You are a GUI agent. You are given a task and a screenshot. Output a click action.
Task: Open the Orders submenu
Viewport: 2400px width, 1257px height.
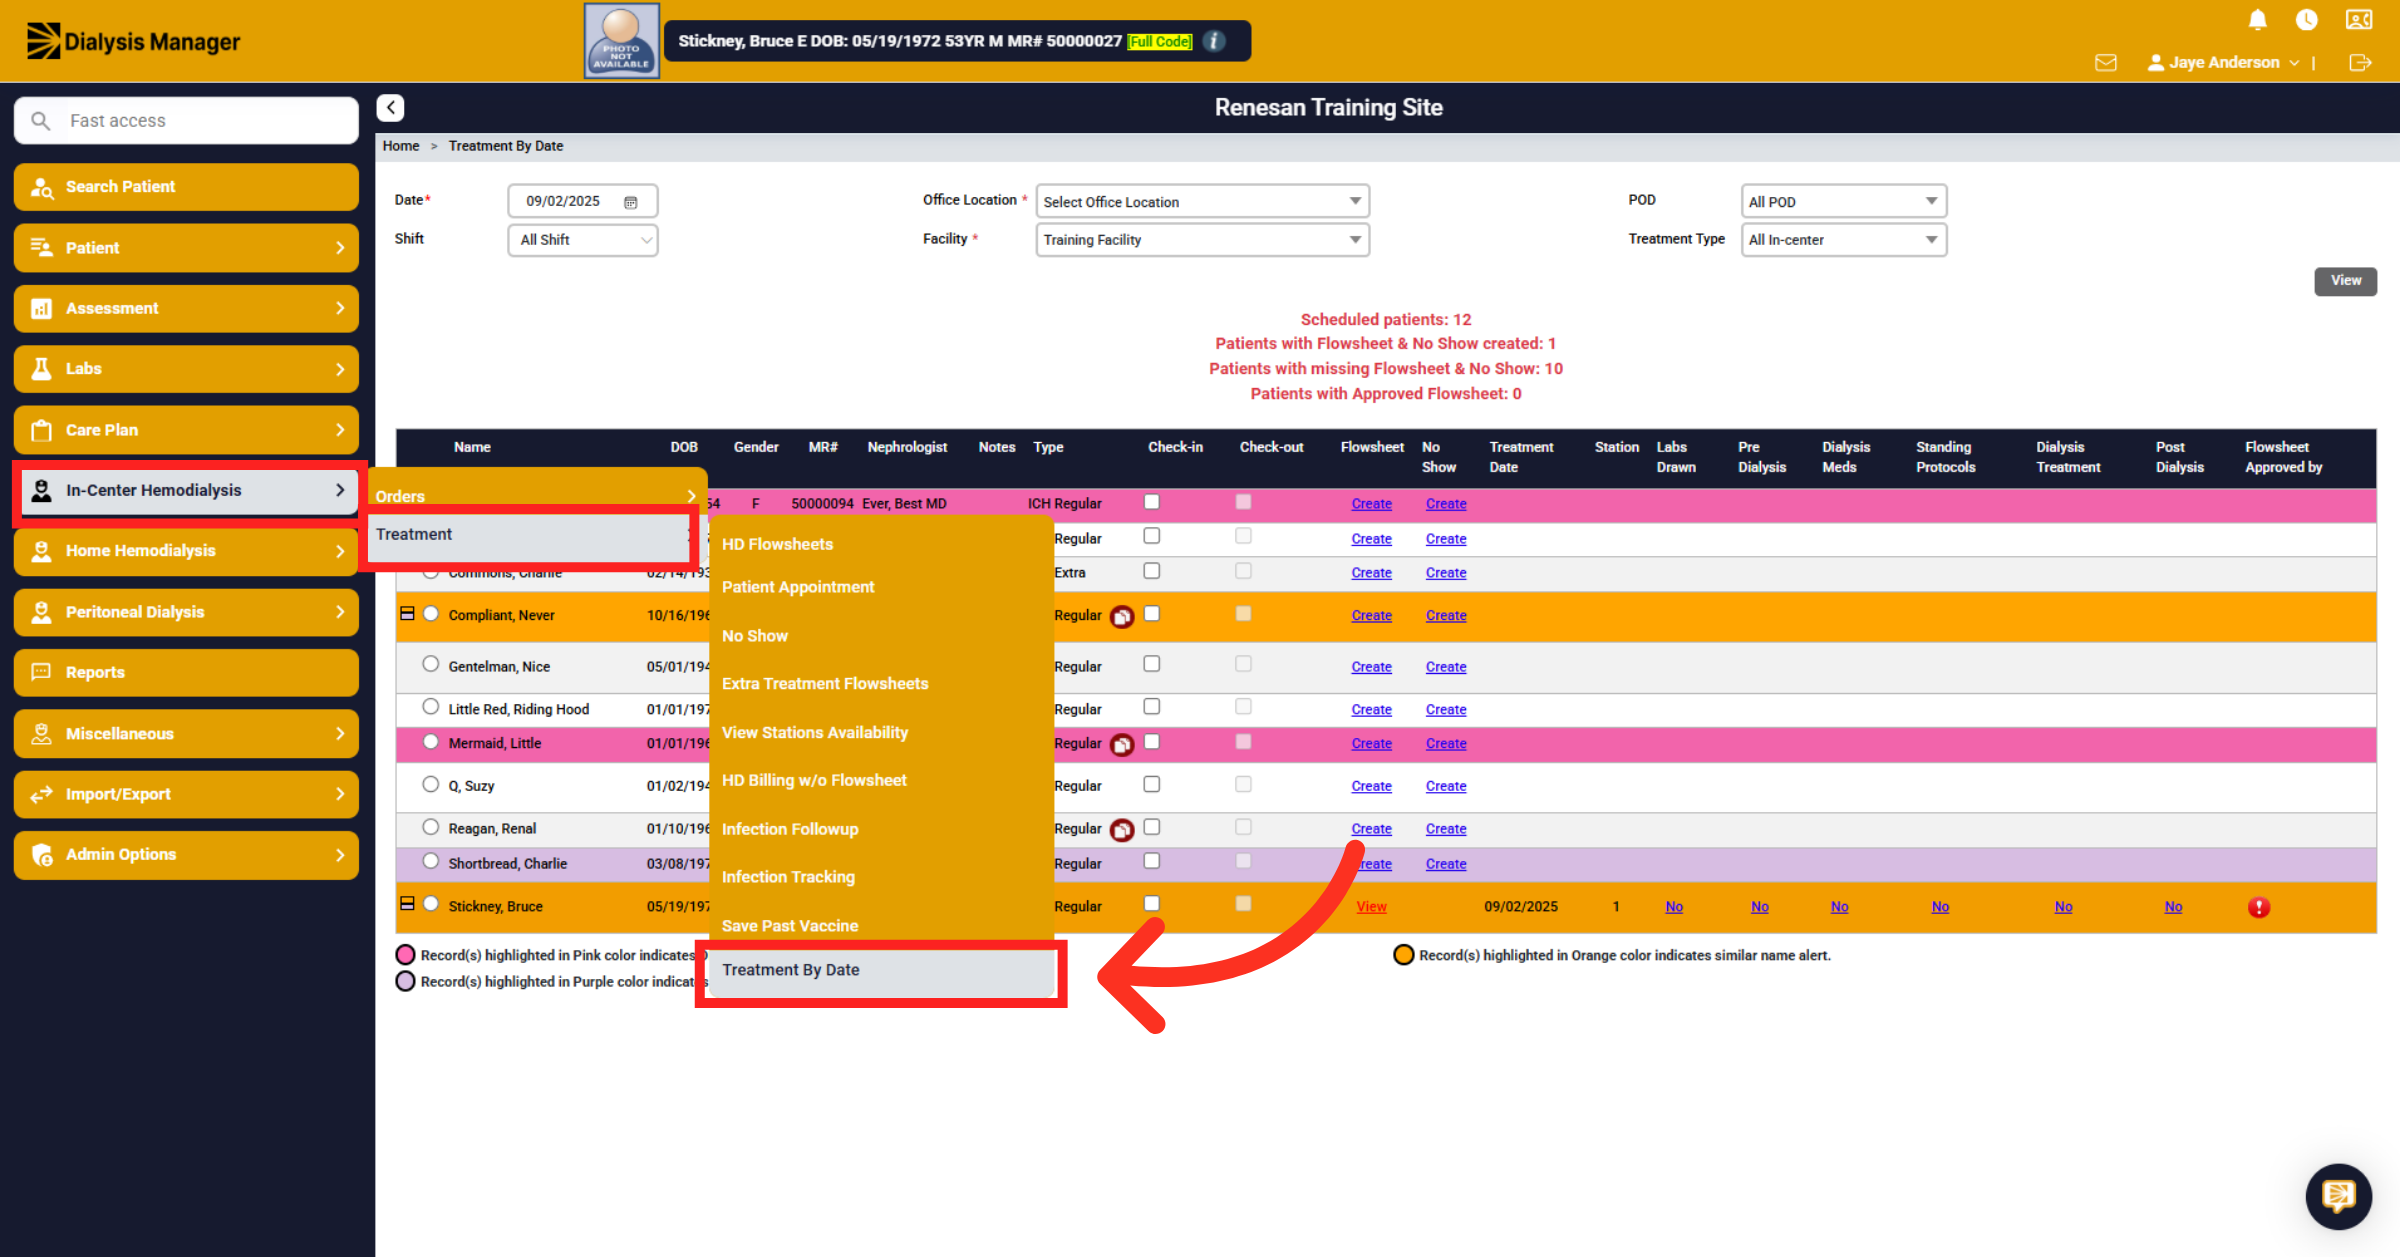tap(537, 496)
